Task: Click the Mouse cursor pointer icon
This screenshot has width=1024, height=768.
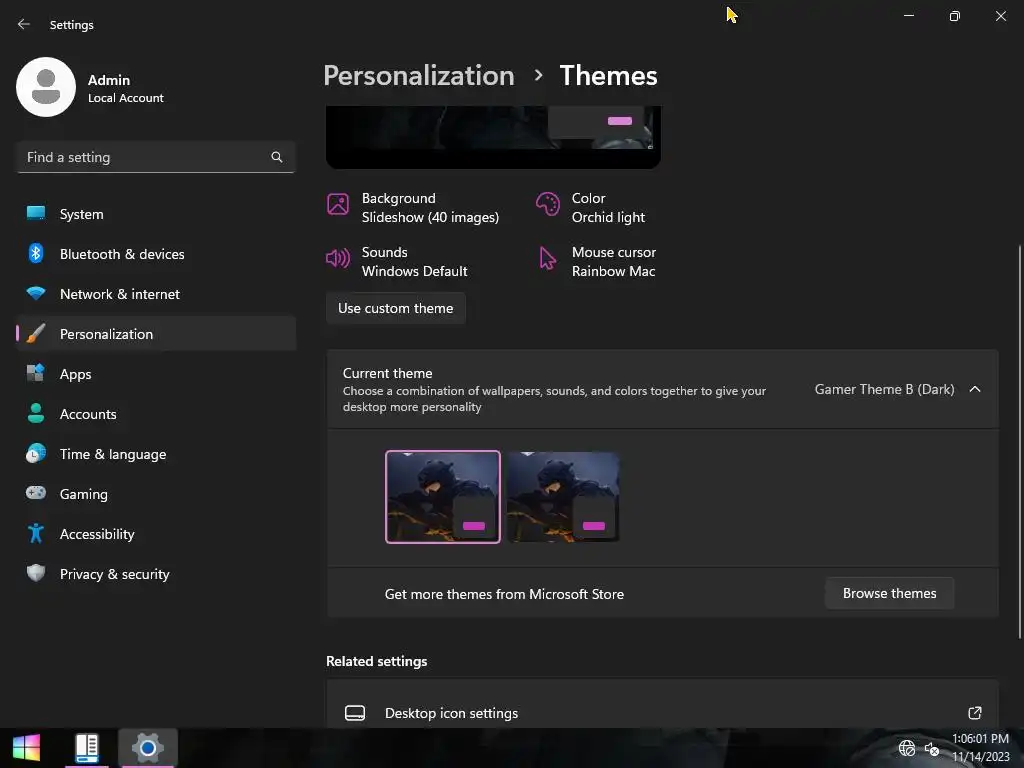Action: tap(547, 258)
